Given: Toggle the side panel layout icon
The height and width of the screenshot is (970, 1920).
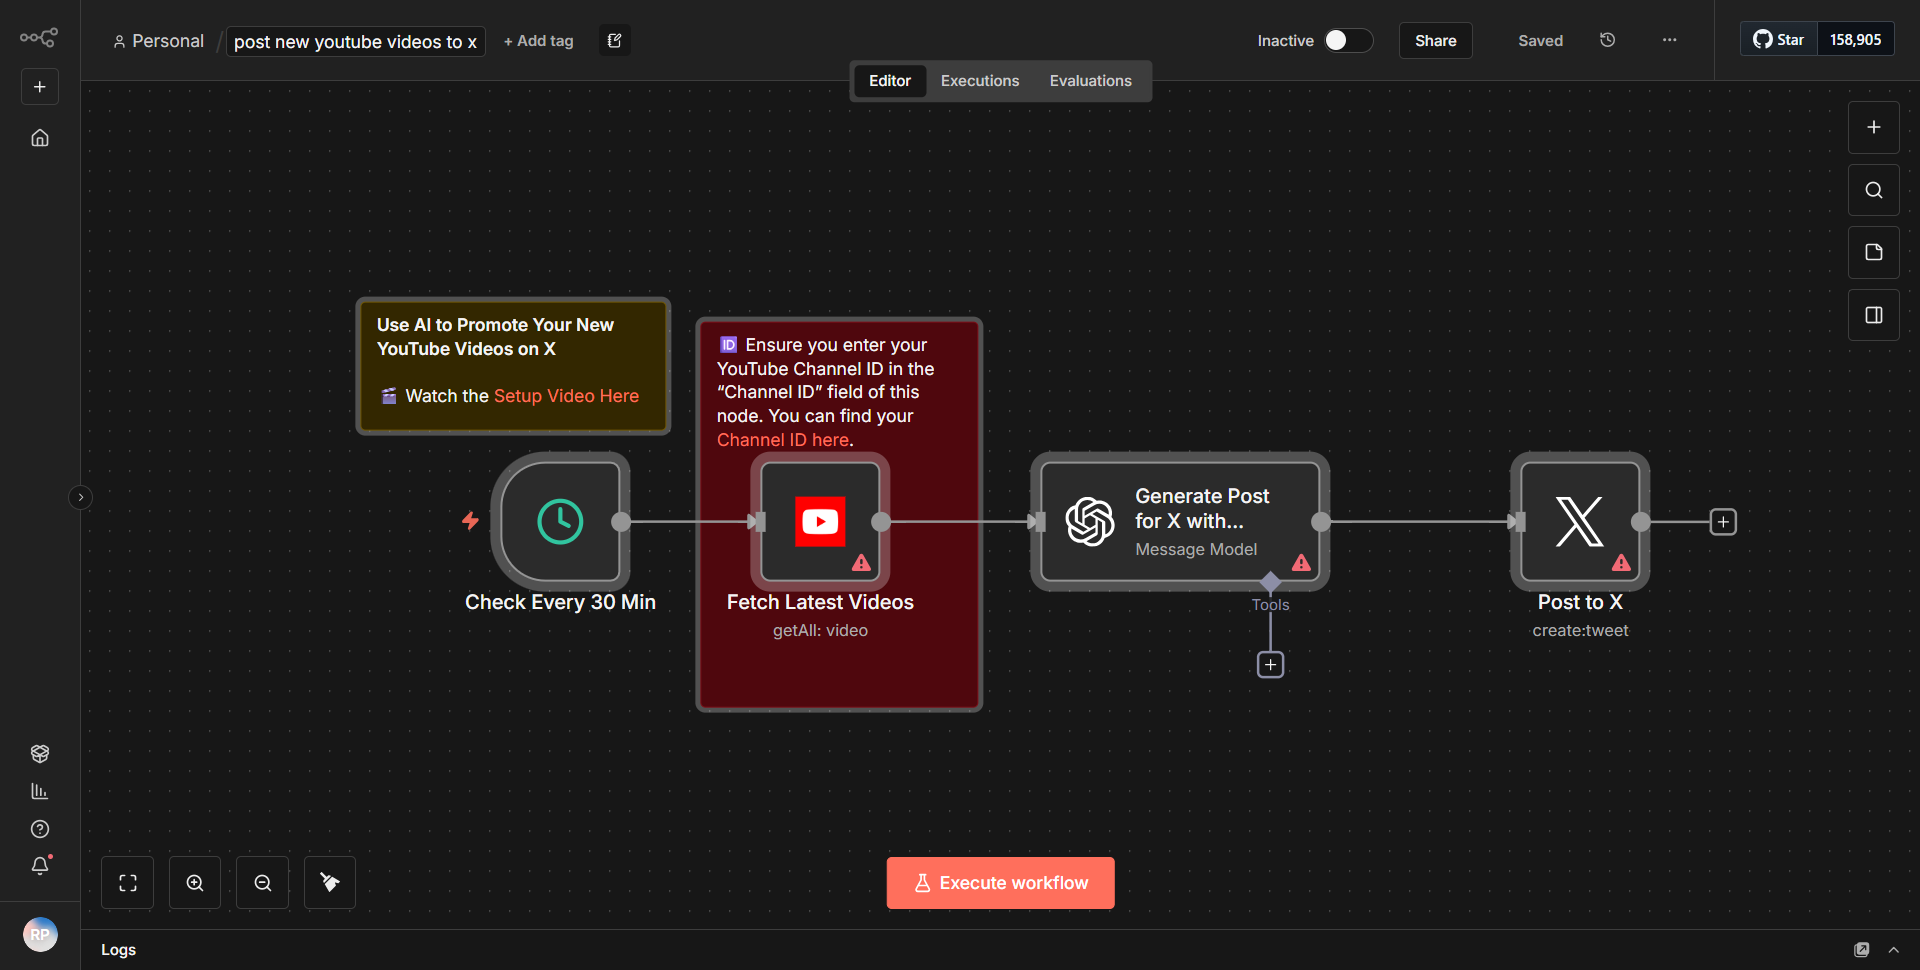Looking at the screenshot, I should (x=1873, y=315).
